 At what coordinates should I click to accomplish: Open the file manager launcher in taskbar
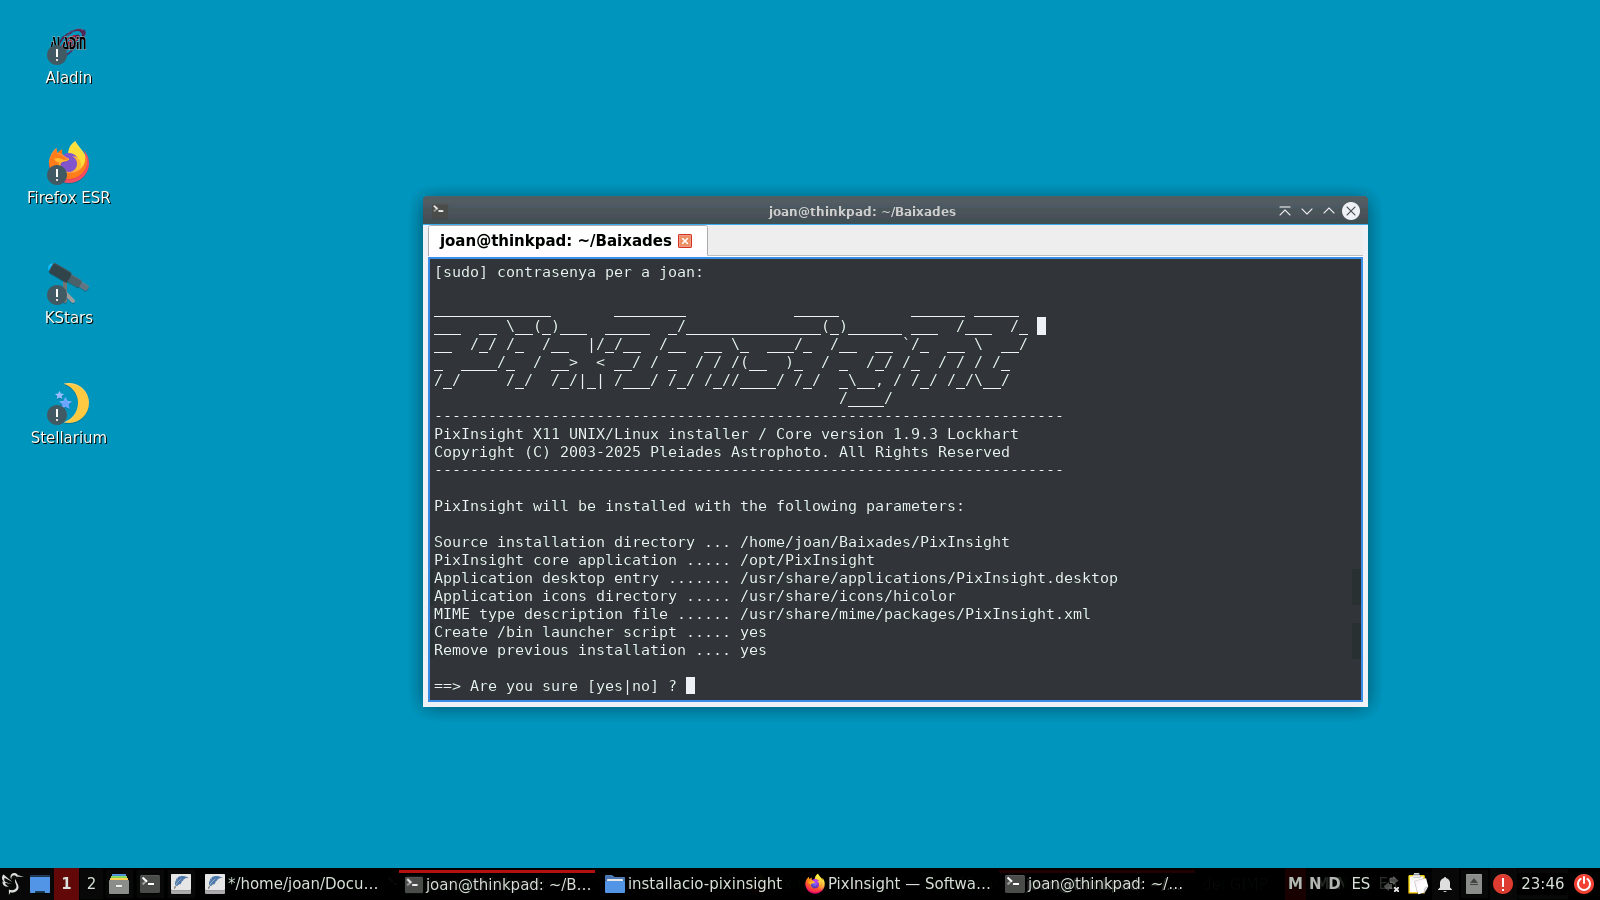tap(119, 883)
